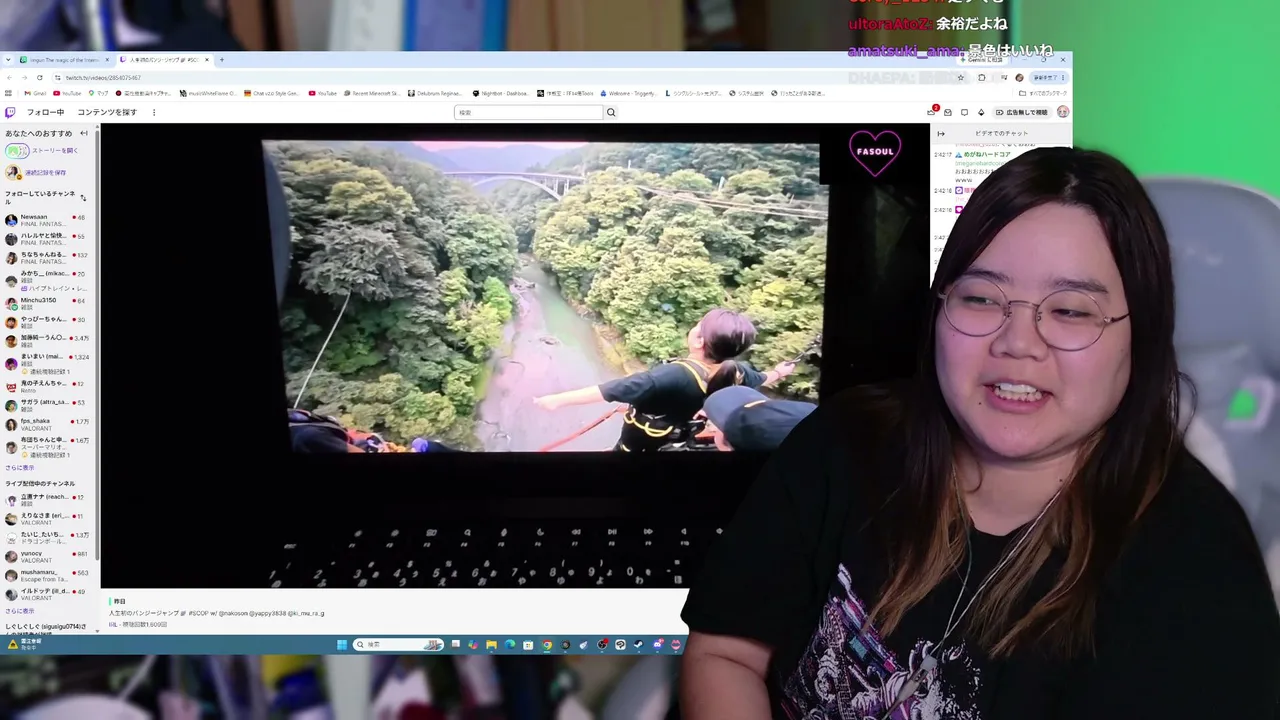Viewport: 1280px width, 720px height.
Task: Open the Recent Minecraft Skins bookmark
Action: point(371,93)
